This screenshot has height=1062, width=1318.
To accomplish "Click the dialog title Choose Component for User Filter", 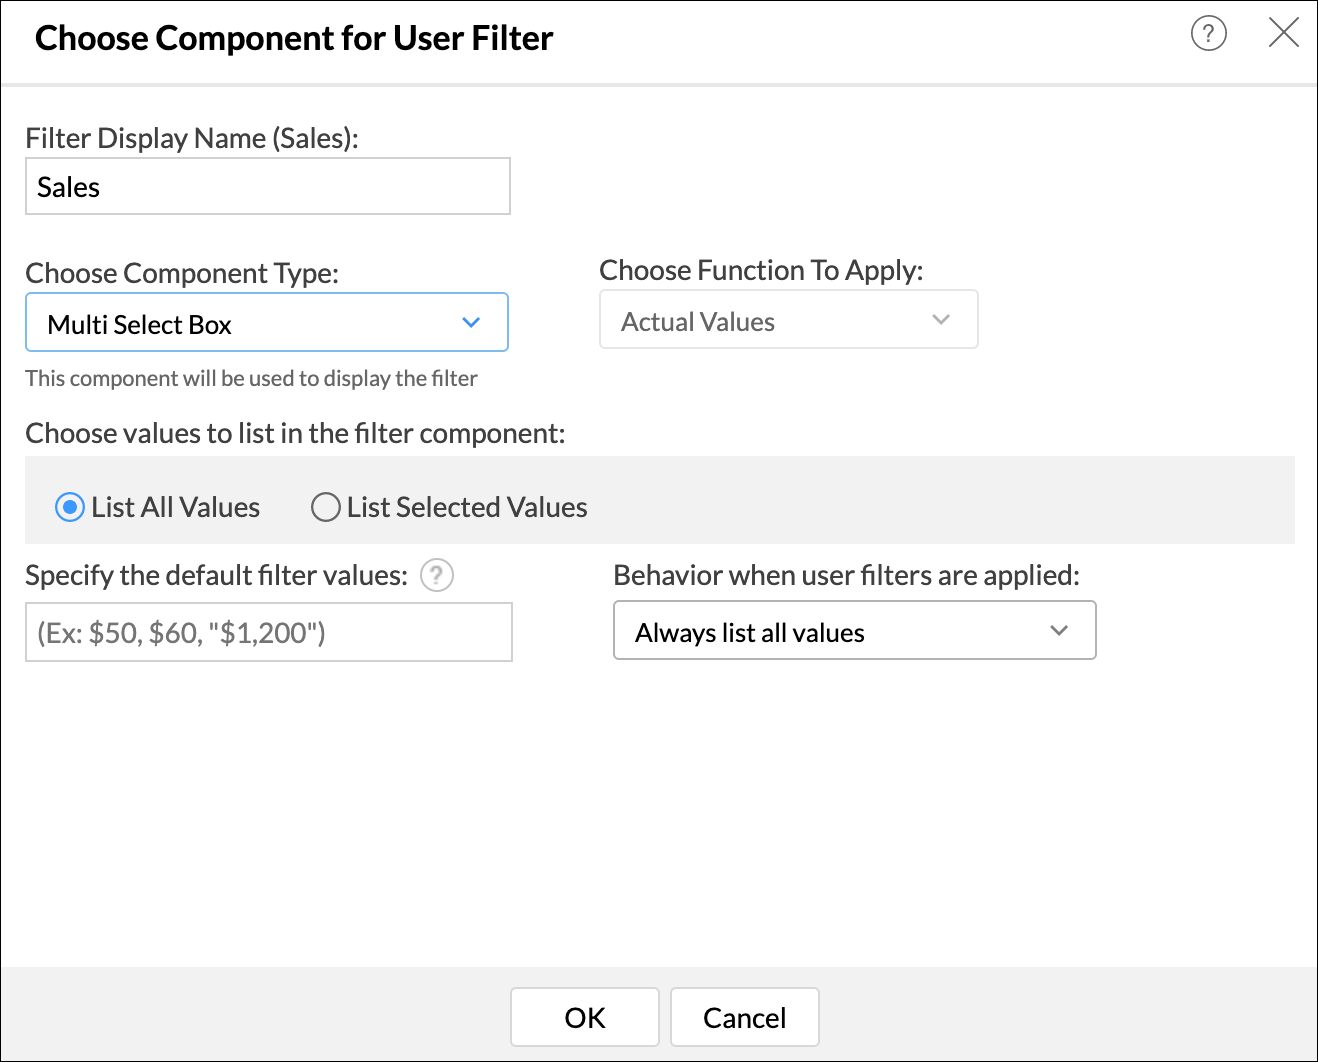I will pyautogui.click(x=293, y=38).
